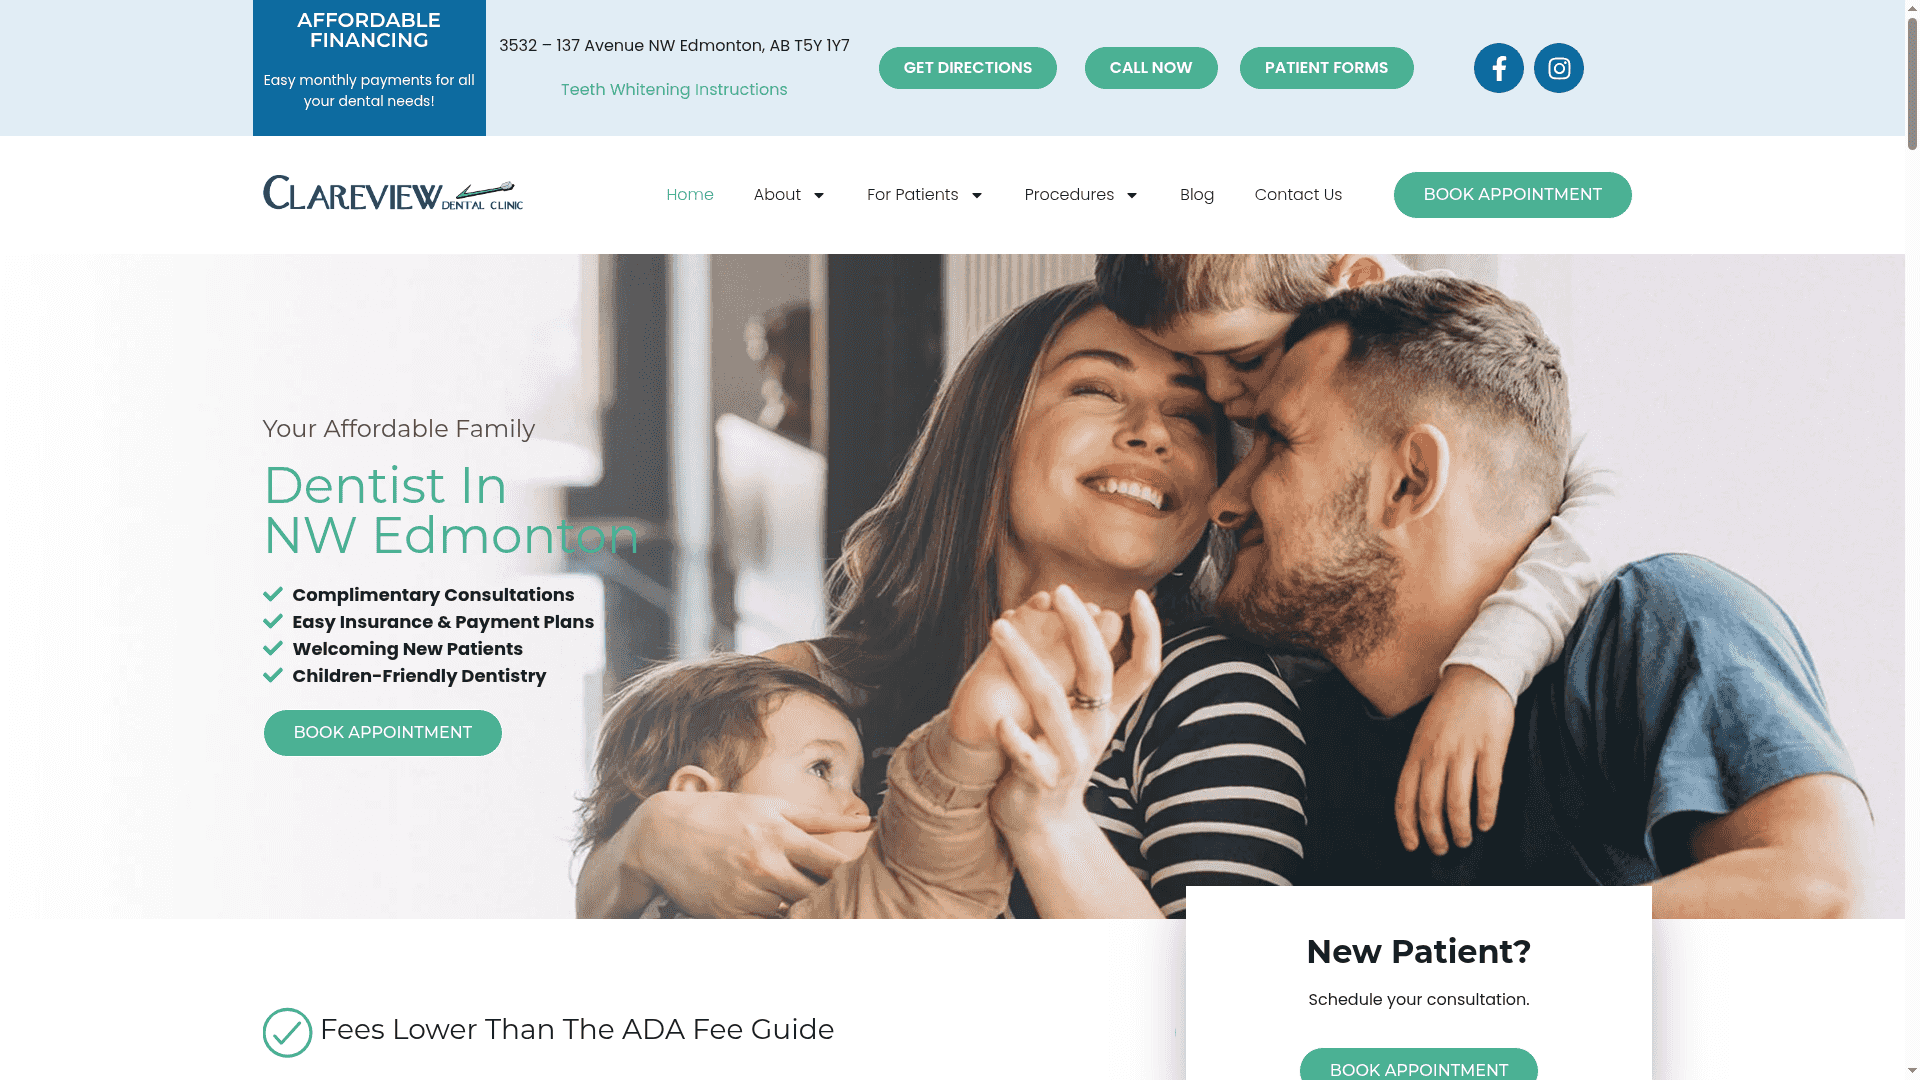Open Teeth Whitening Instructions link

pos(674,90)
